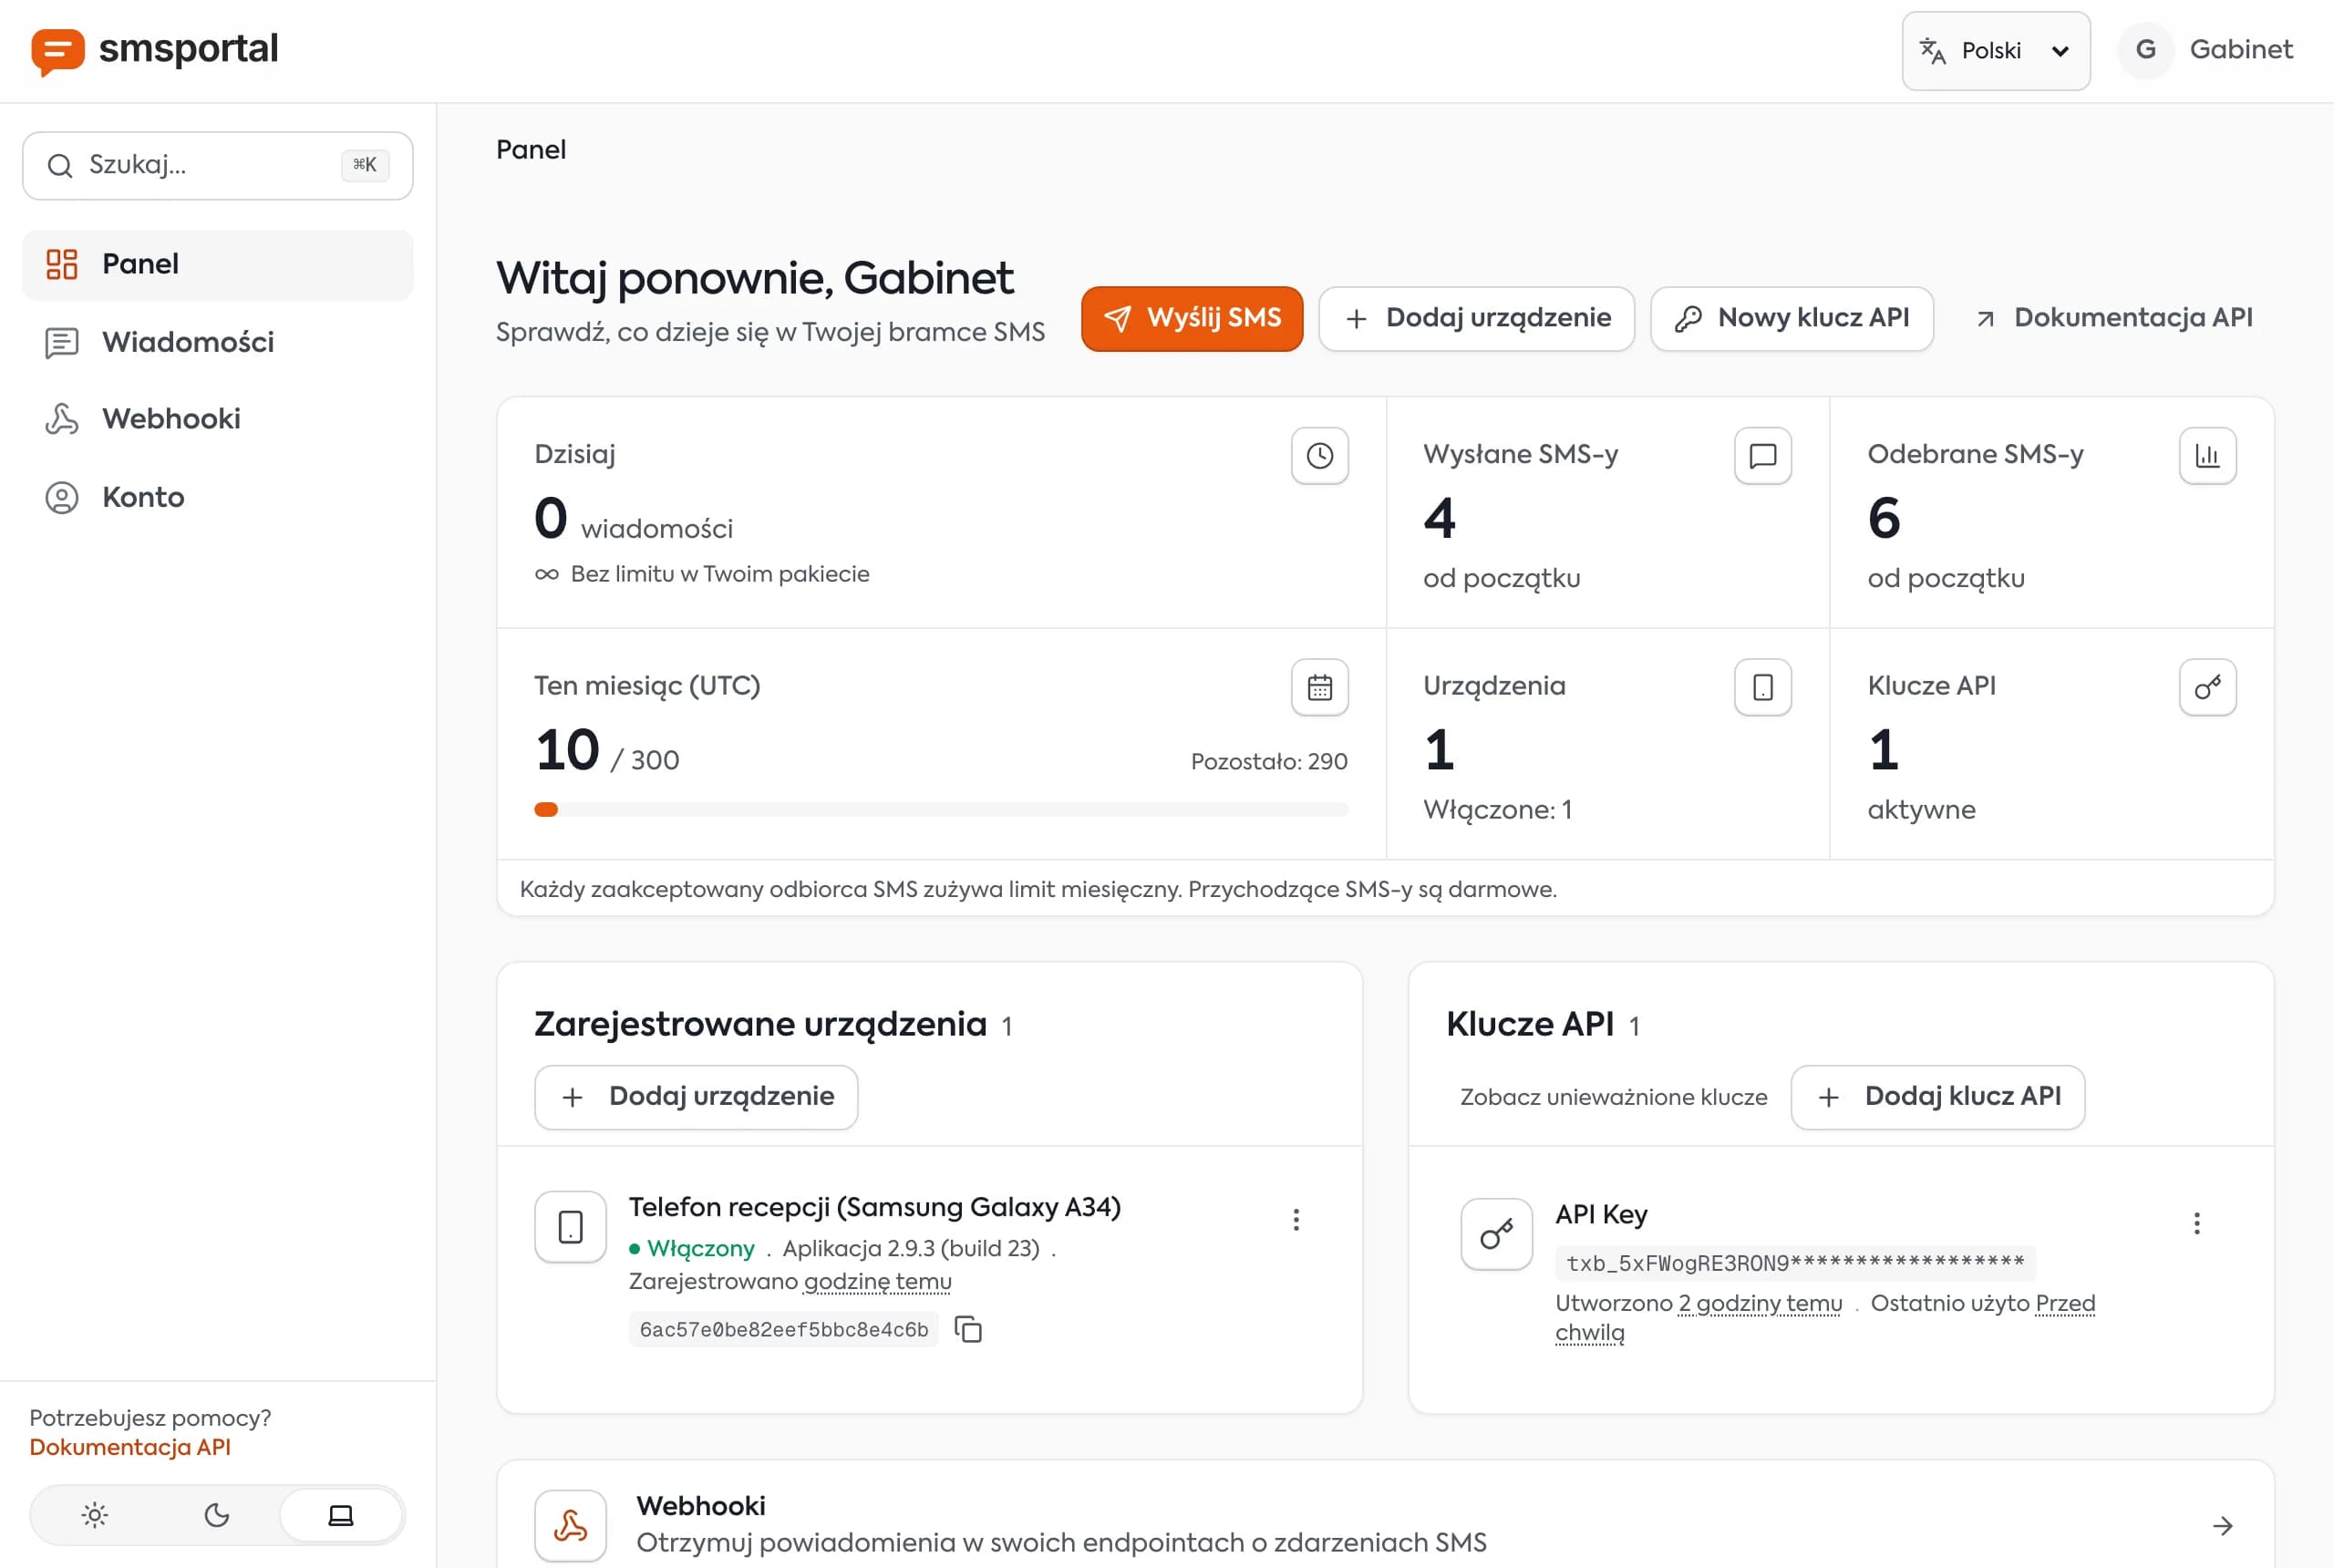
Task: Click the magnifier icon in search box
Action: pos(60,166)
